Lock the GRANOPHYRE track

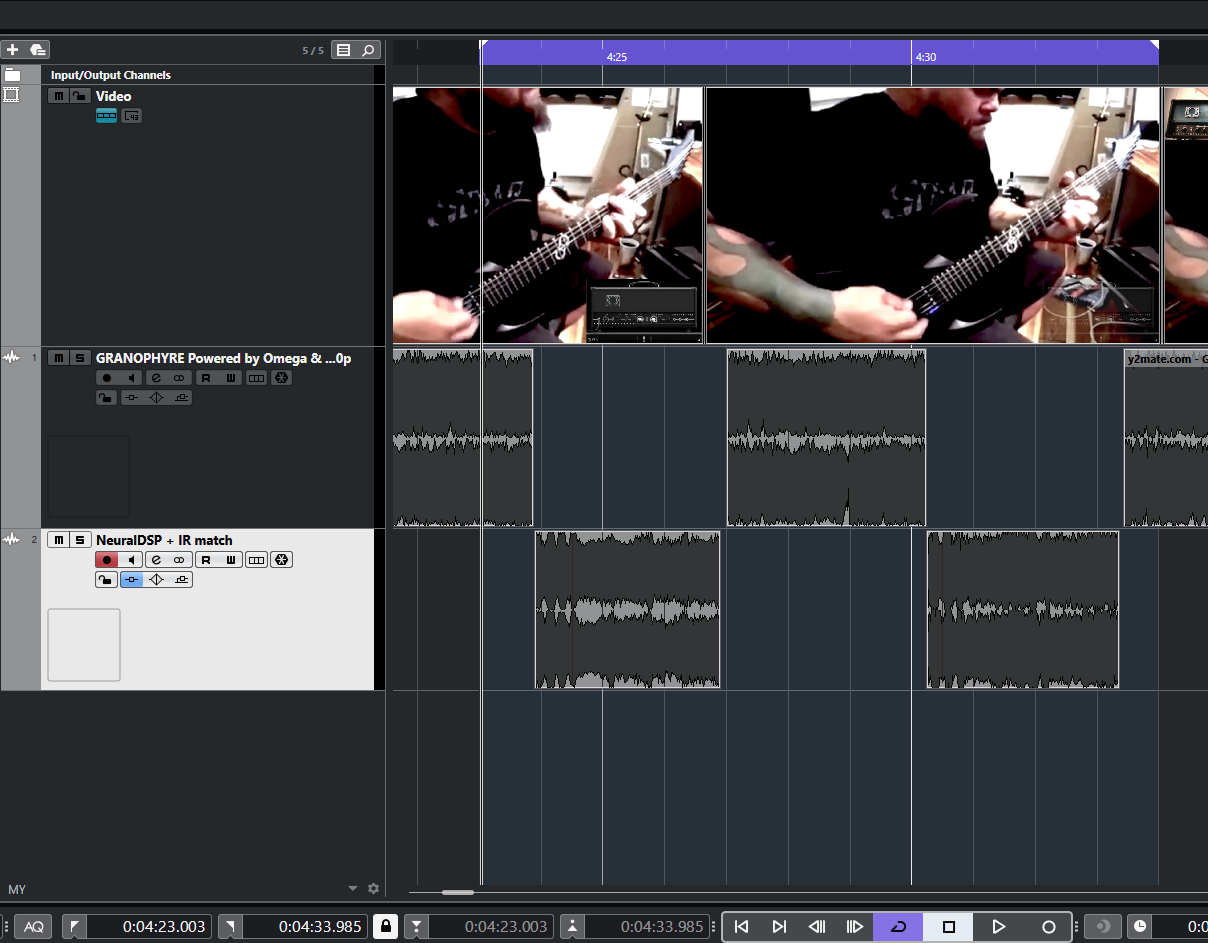pos(106,398)
